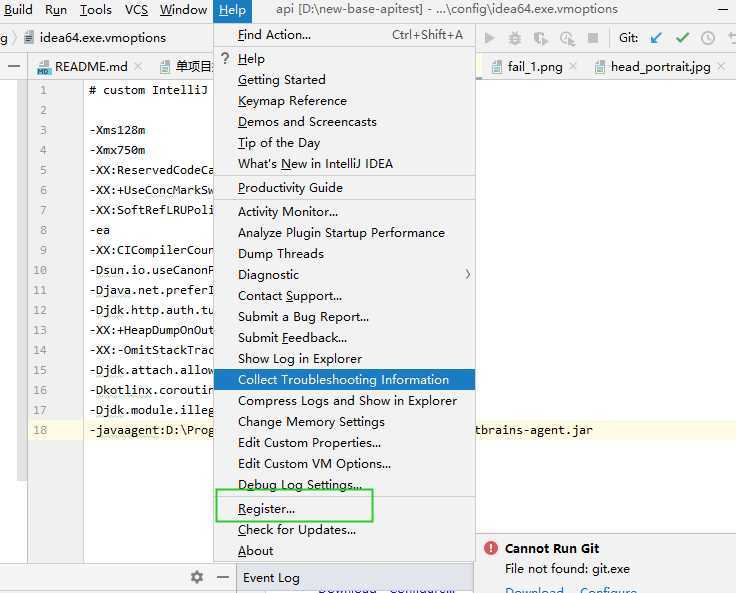This screenshot has width=736, height=593.
Task: Choose Check for Updates…
Action: click(344, 530)
